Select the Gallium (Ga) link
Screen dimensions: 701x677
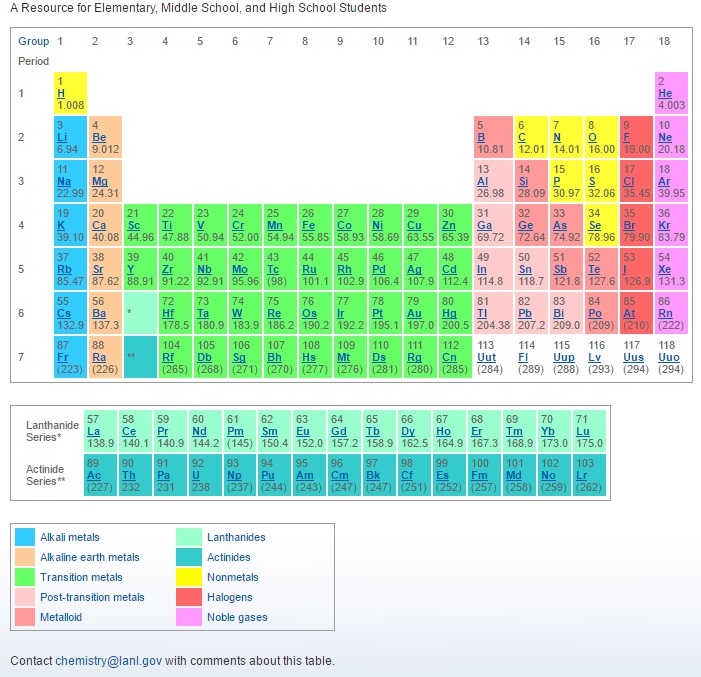click(484, 225)
